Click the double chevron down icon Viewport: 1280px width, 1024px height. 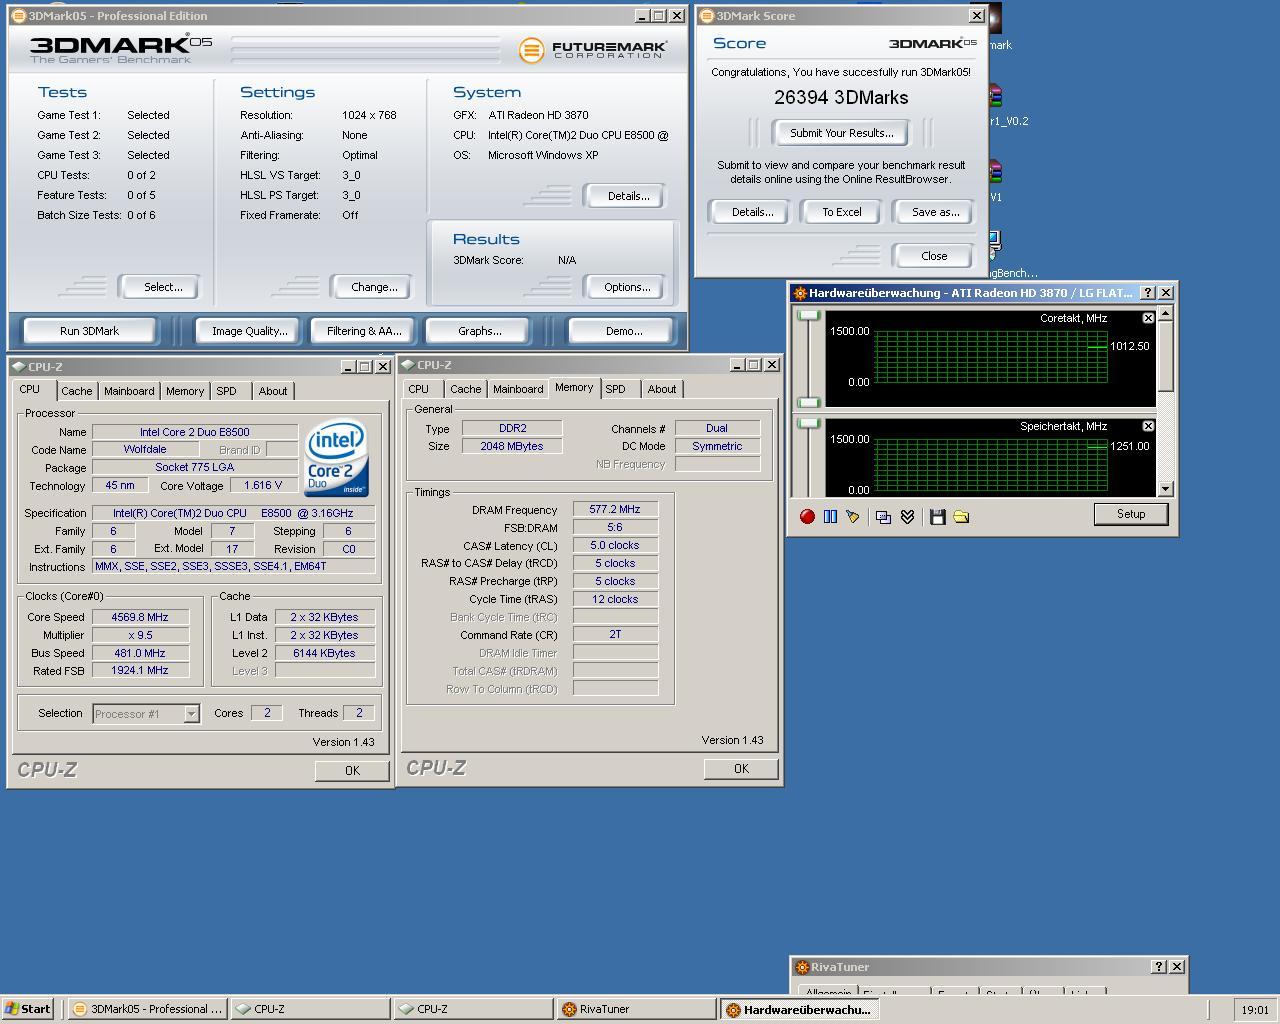point(907,516)
